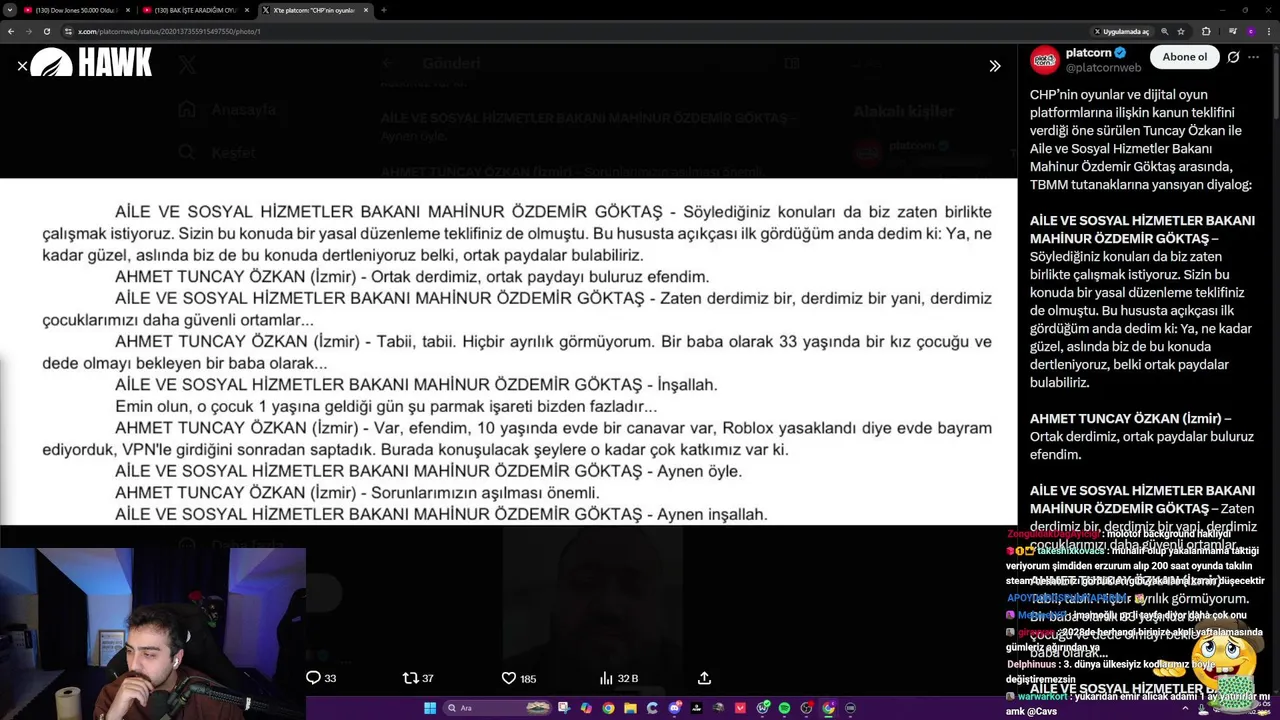Reload the page with the refresh icon
Screen dimensions: 1280x720
tap(46, 31)
